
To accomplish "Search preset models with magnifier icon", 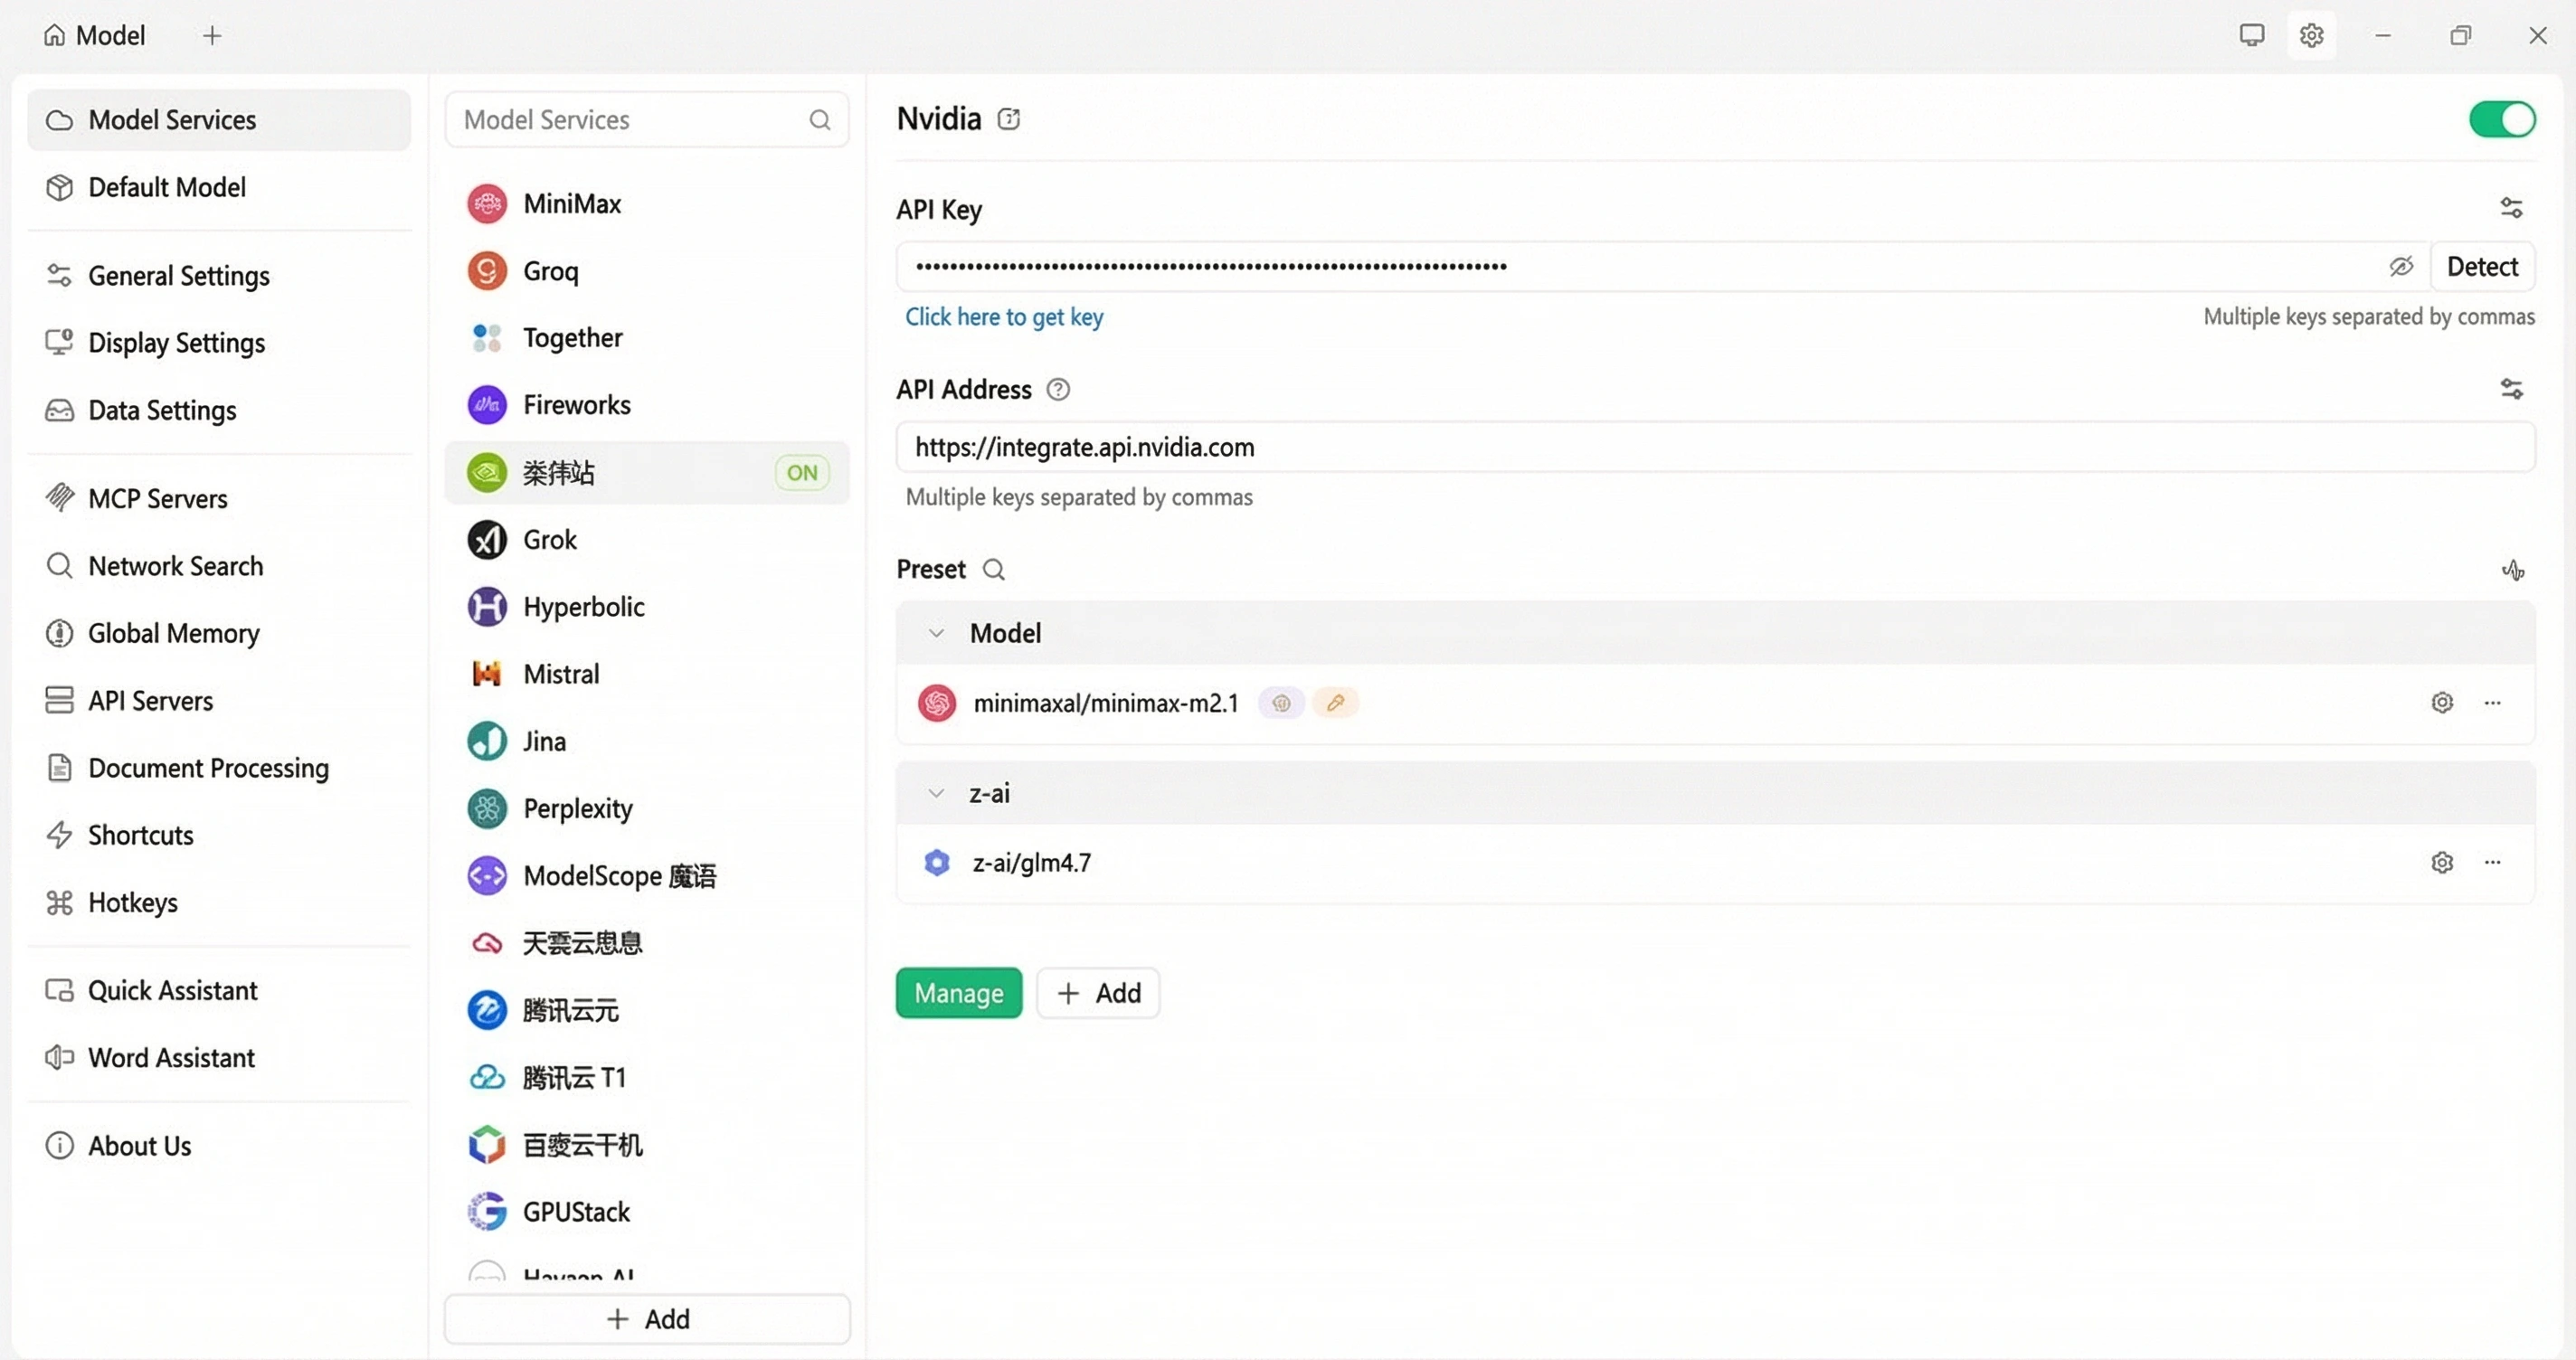I will (993, 570).
